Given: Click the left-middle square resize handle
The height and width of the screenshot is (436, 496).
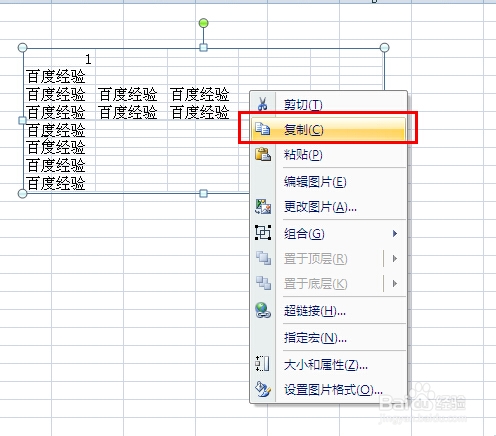Looking at the screenshot, I should [22, 120].
